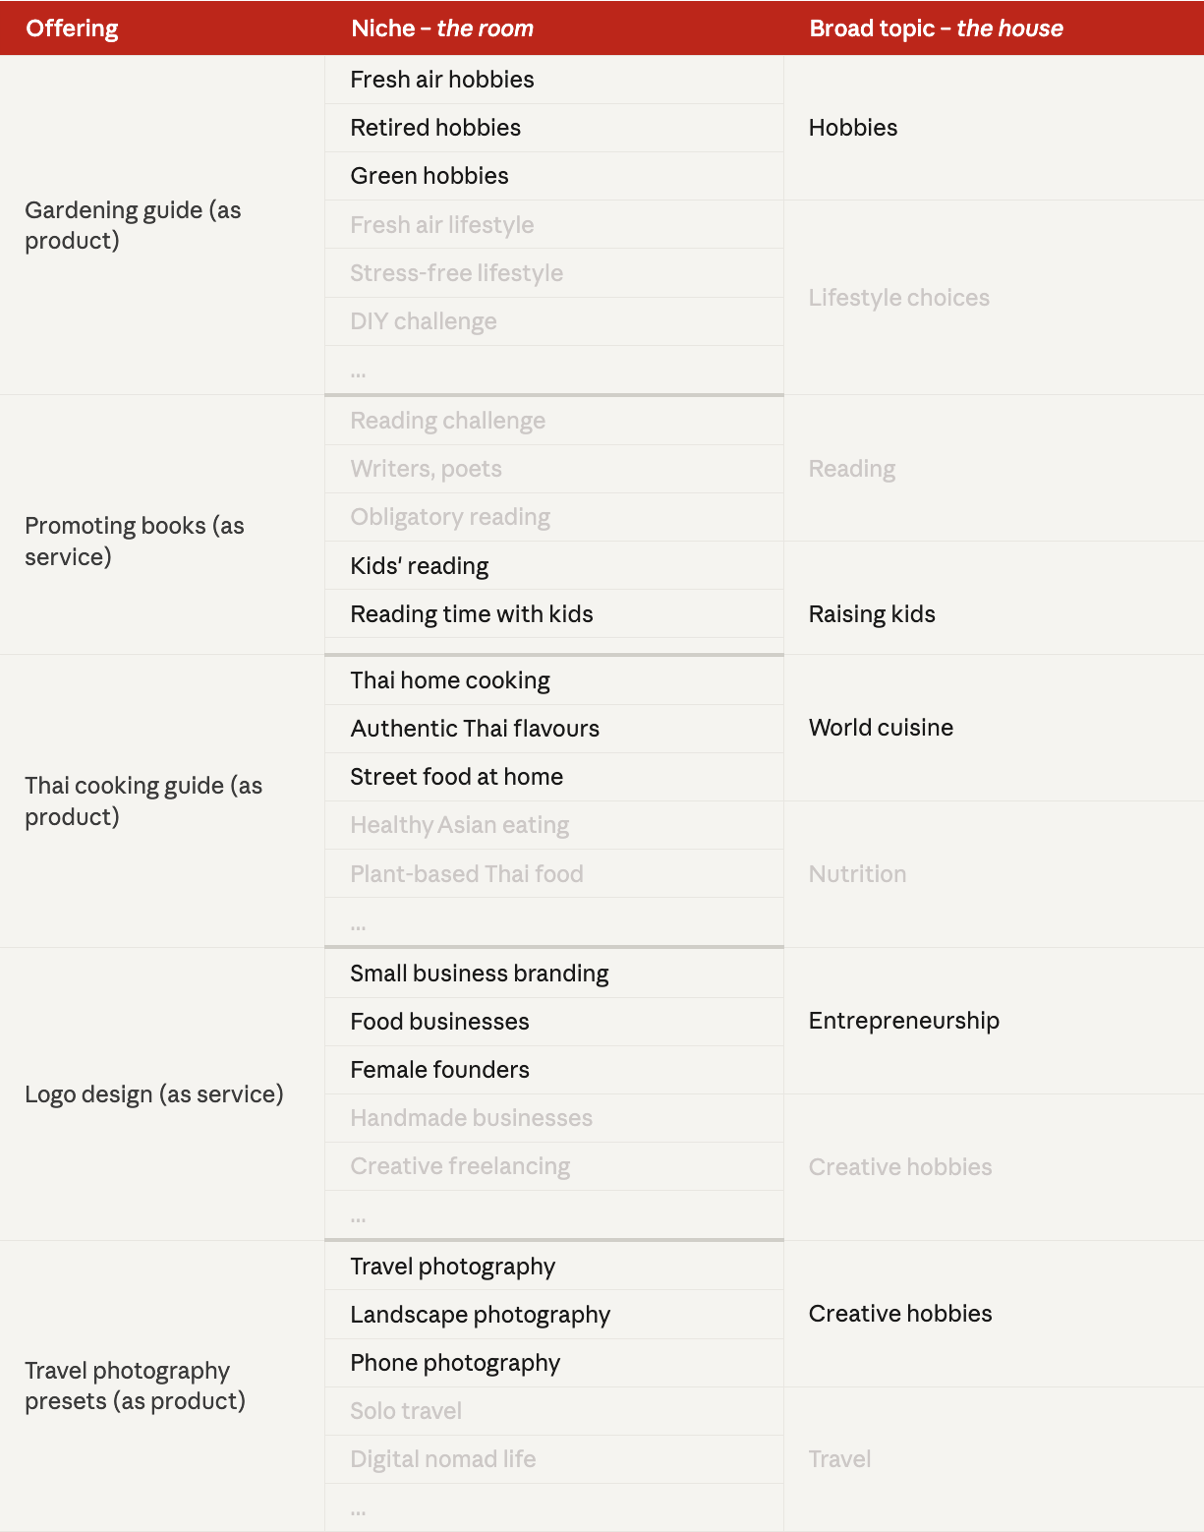Select the Niche – the room header
Screen dimensions: 1204x1532
(x=442, y=28)
